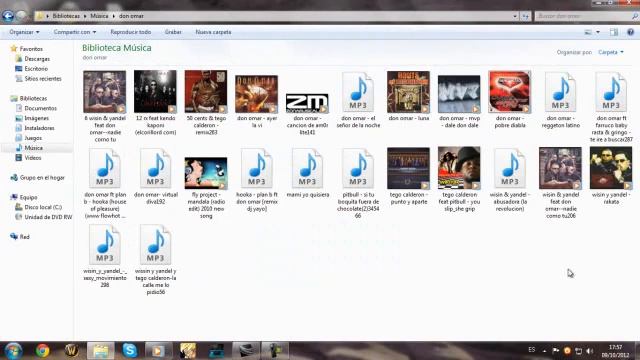
Task: Select Equipo in the navigation pane
Action: (28, 197)
